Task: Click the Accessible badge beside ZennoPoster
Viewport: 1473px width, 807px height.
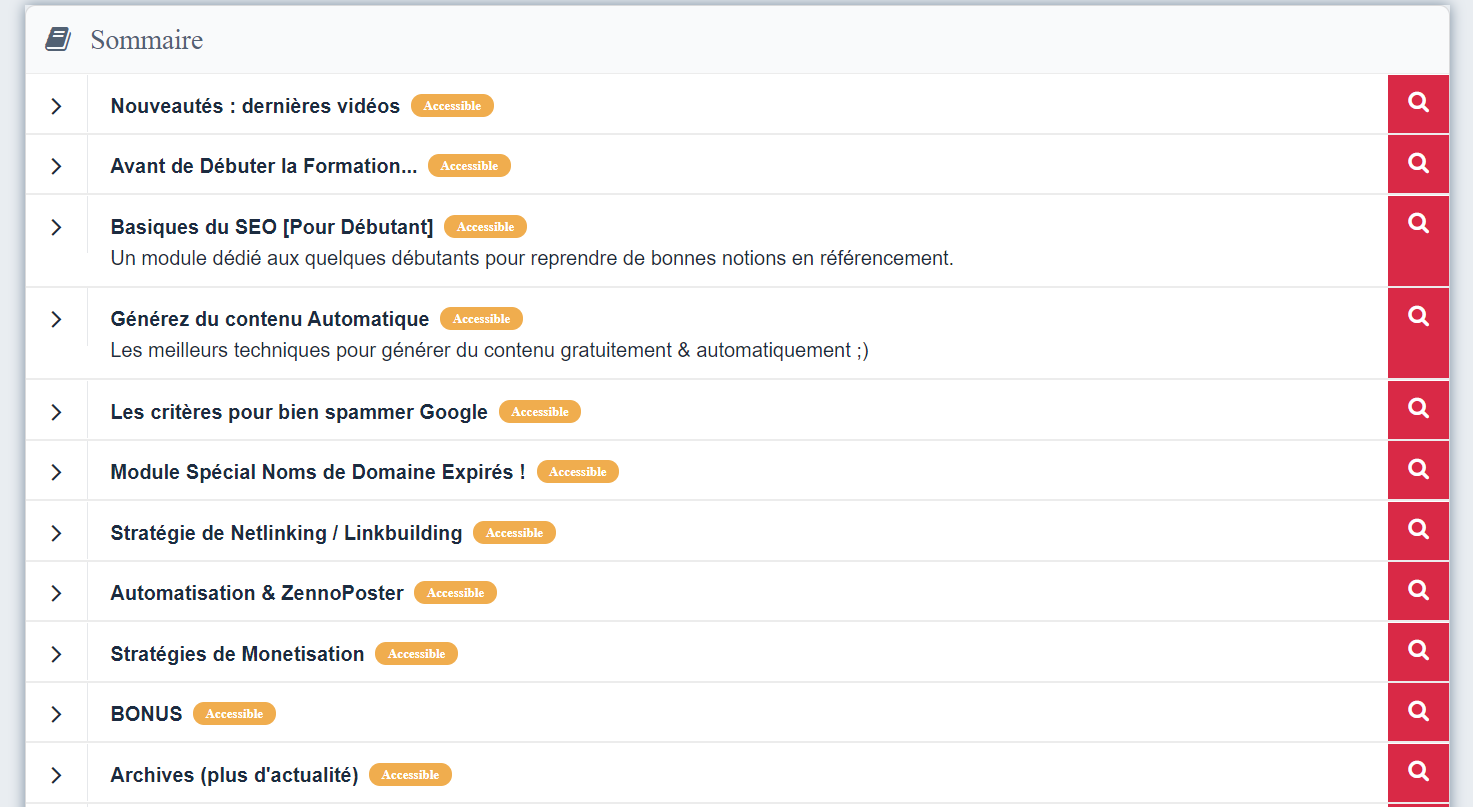Action: click(455, 593)
